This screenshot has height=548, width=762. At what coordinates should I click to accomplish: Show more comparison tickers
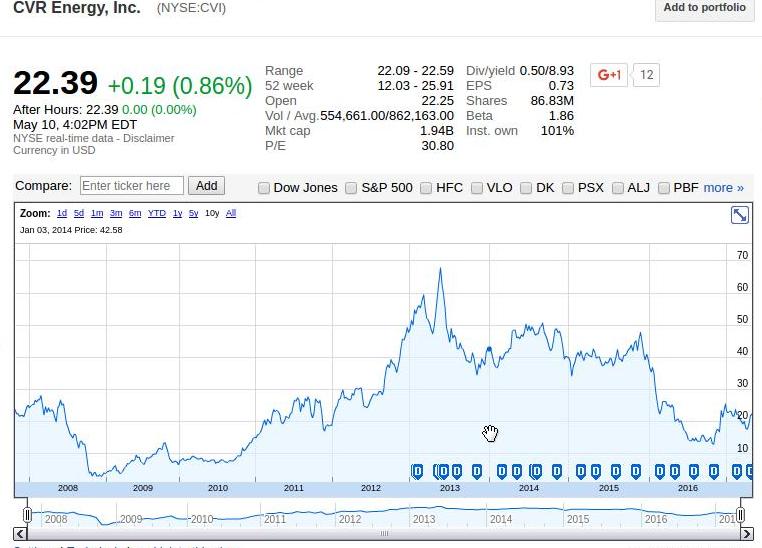click(724, 188)
